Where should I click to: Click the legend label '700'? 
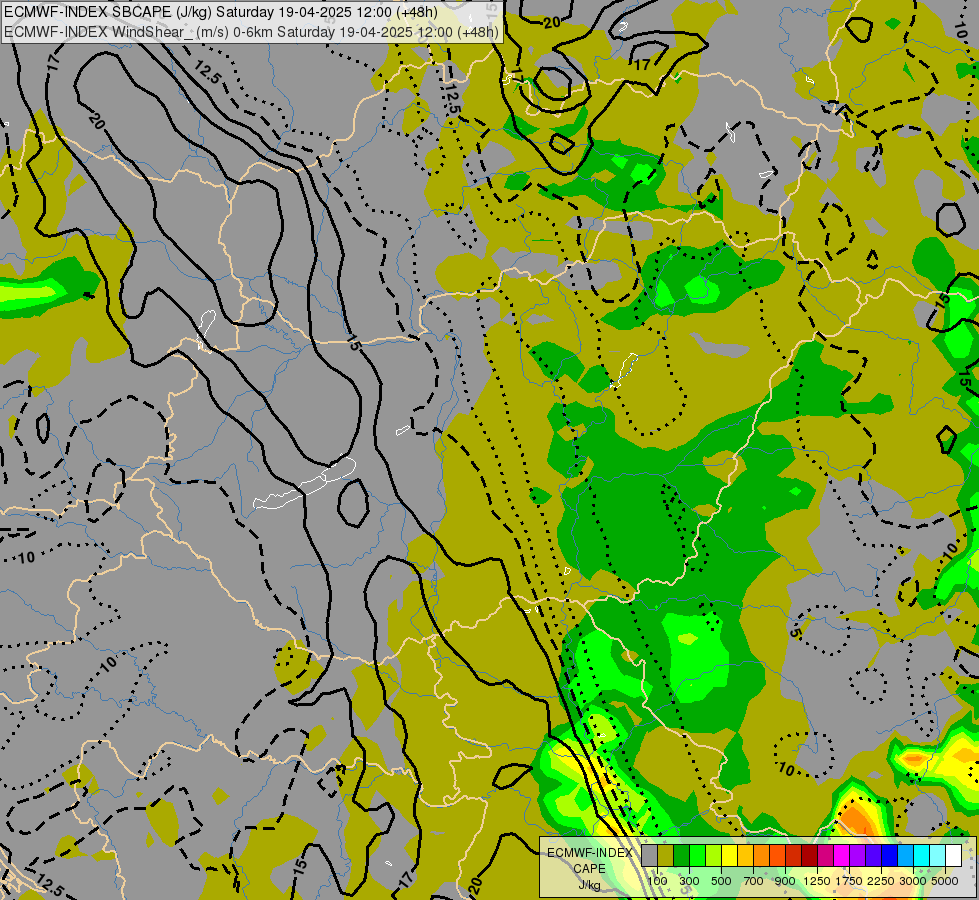click(x=753, y=881)
